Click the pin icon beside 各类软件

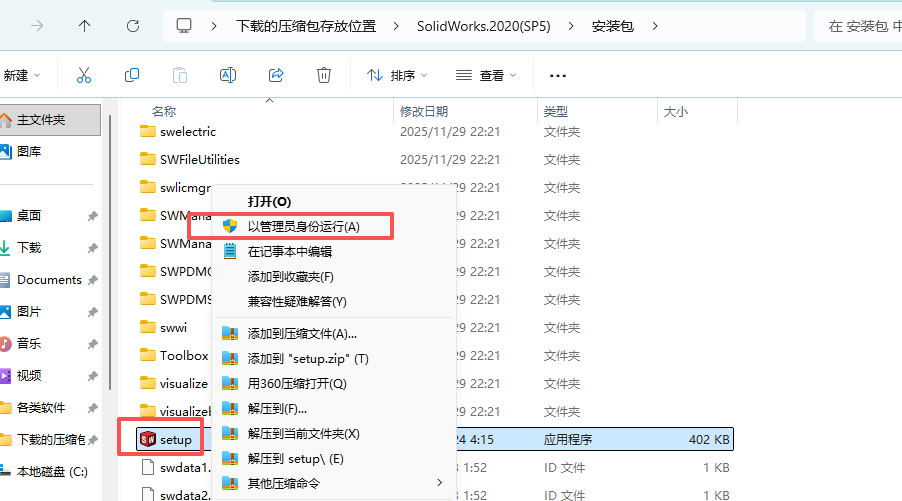tap(92, 408)
